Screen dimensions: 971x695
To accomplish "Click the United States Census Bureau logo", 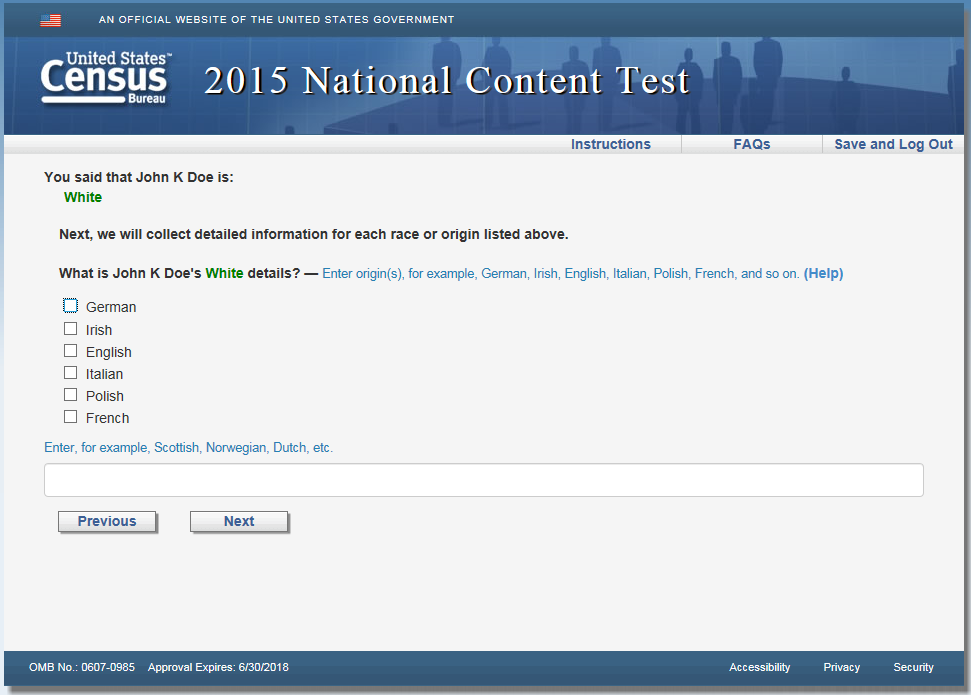I will (105, 79).
